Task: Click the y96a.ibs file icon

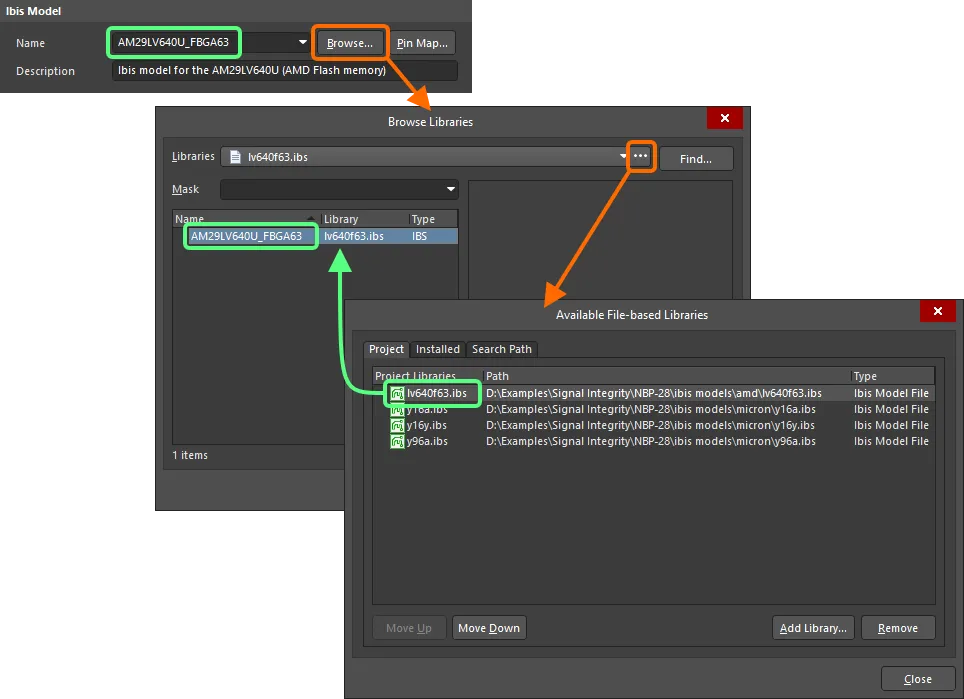Action: 398,441
